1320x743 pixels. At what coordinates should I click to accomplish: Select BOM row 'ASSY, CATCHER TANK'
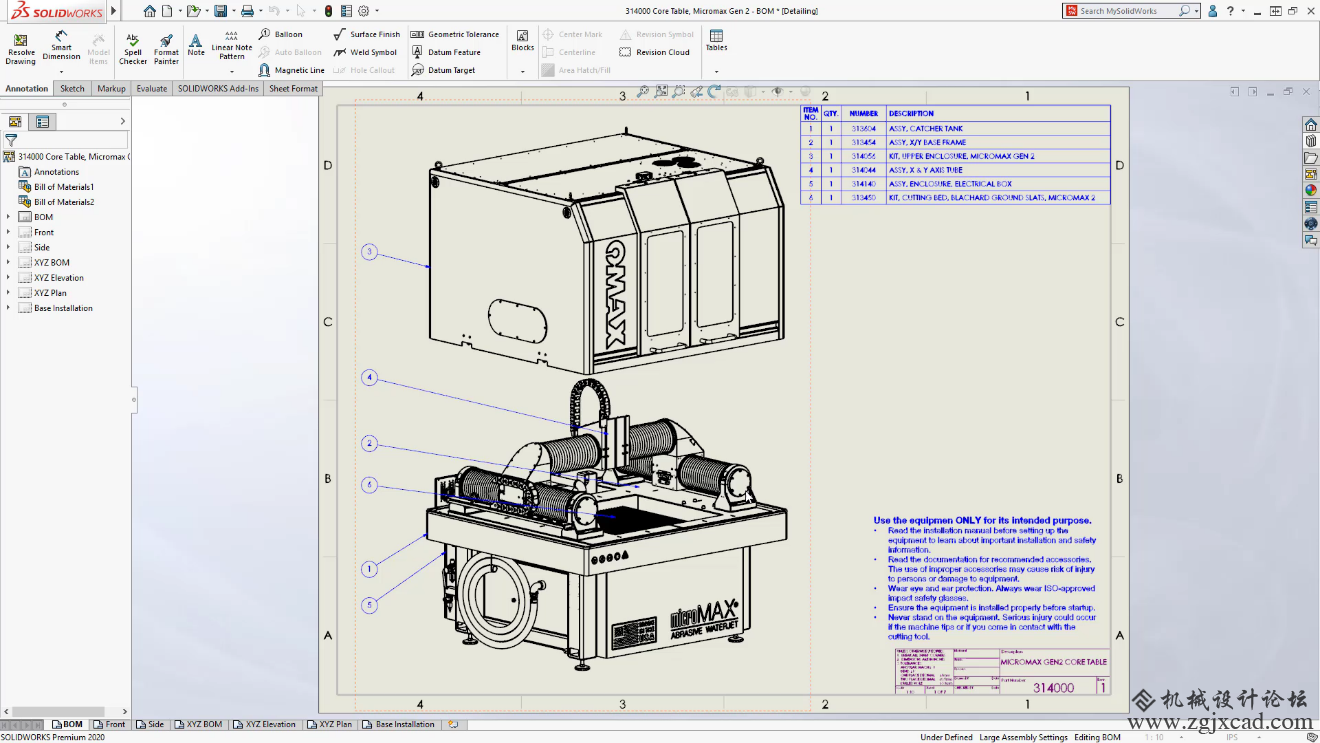956,128
